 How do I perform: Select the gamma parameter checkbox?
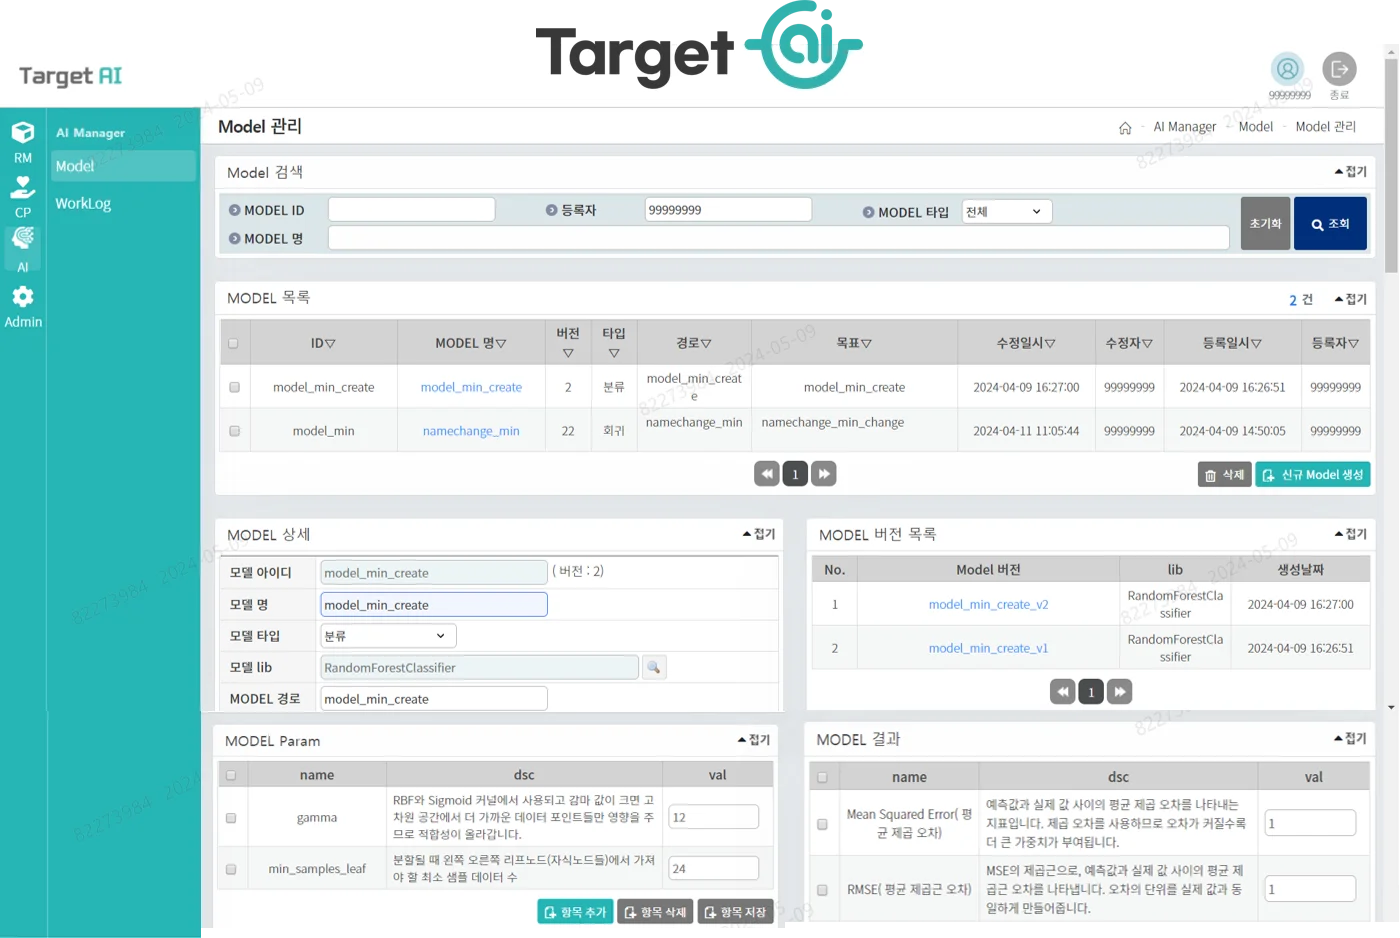click(x=231, y=816)
